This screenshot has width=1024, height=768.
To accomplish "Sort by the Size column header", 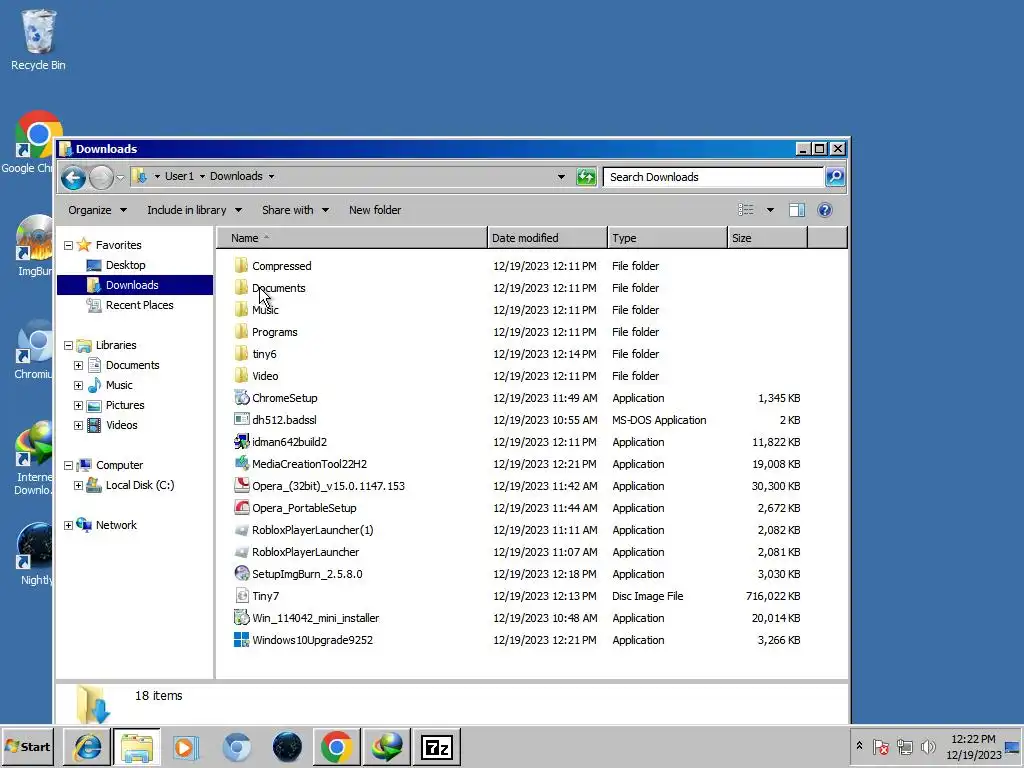I will 767,238.
